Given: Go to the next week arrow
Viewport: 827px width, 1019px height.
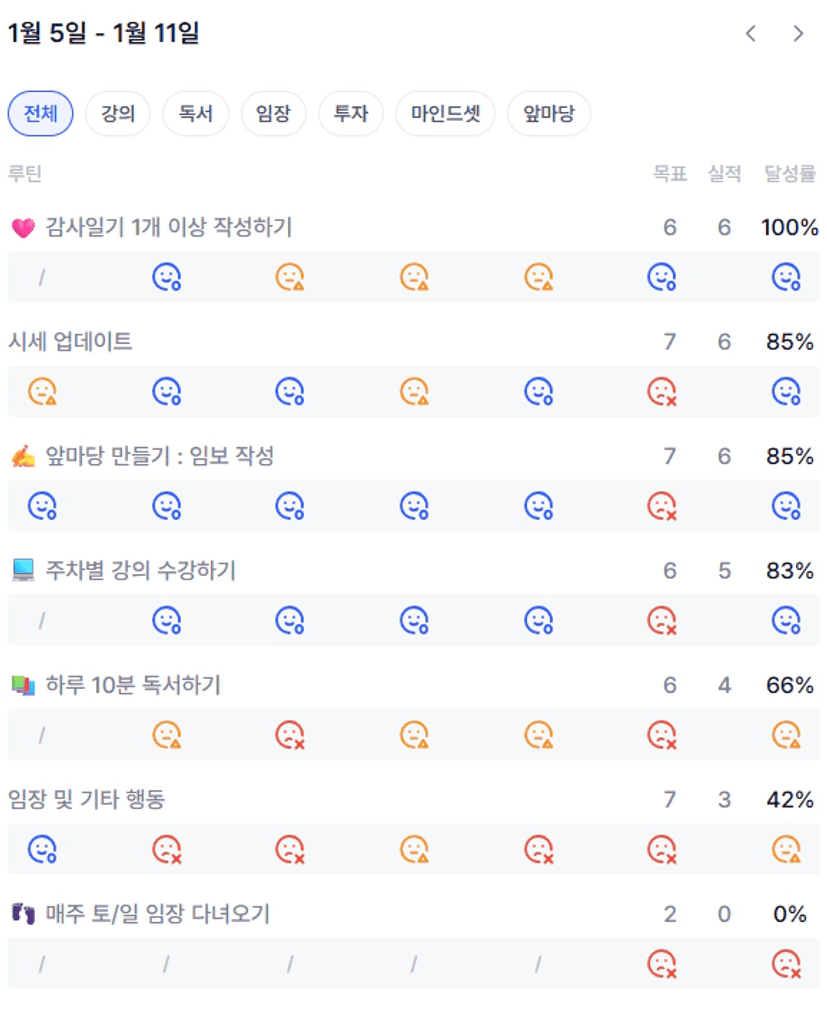Looking at the screenshot, I should (x=798, y=34).
